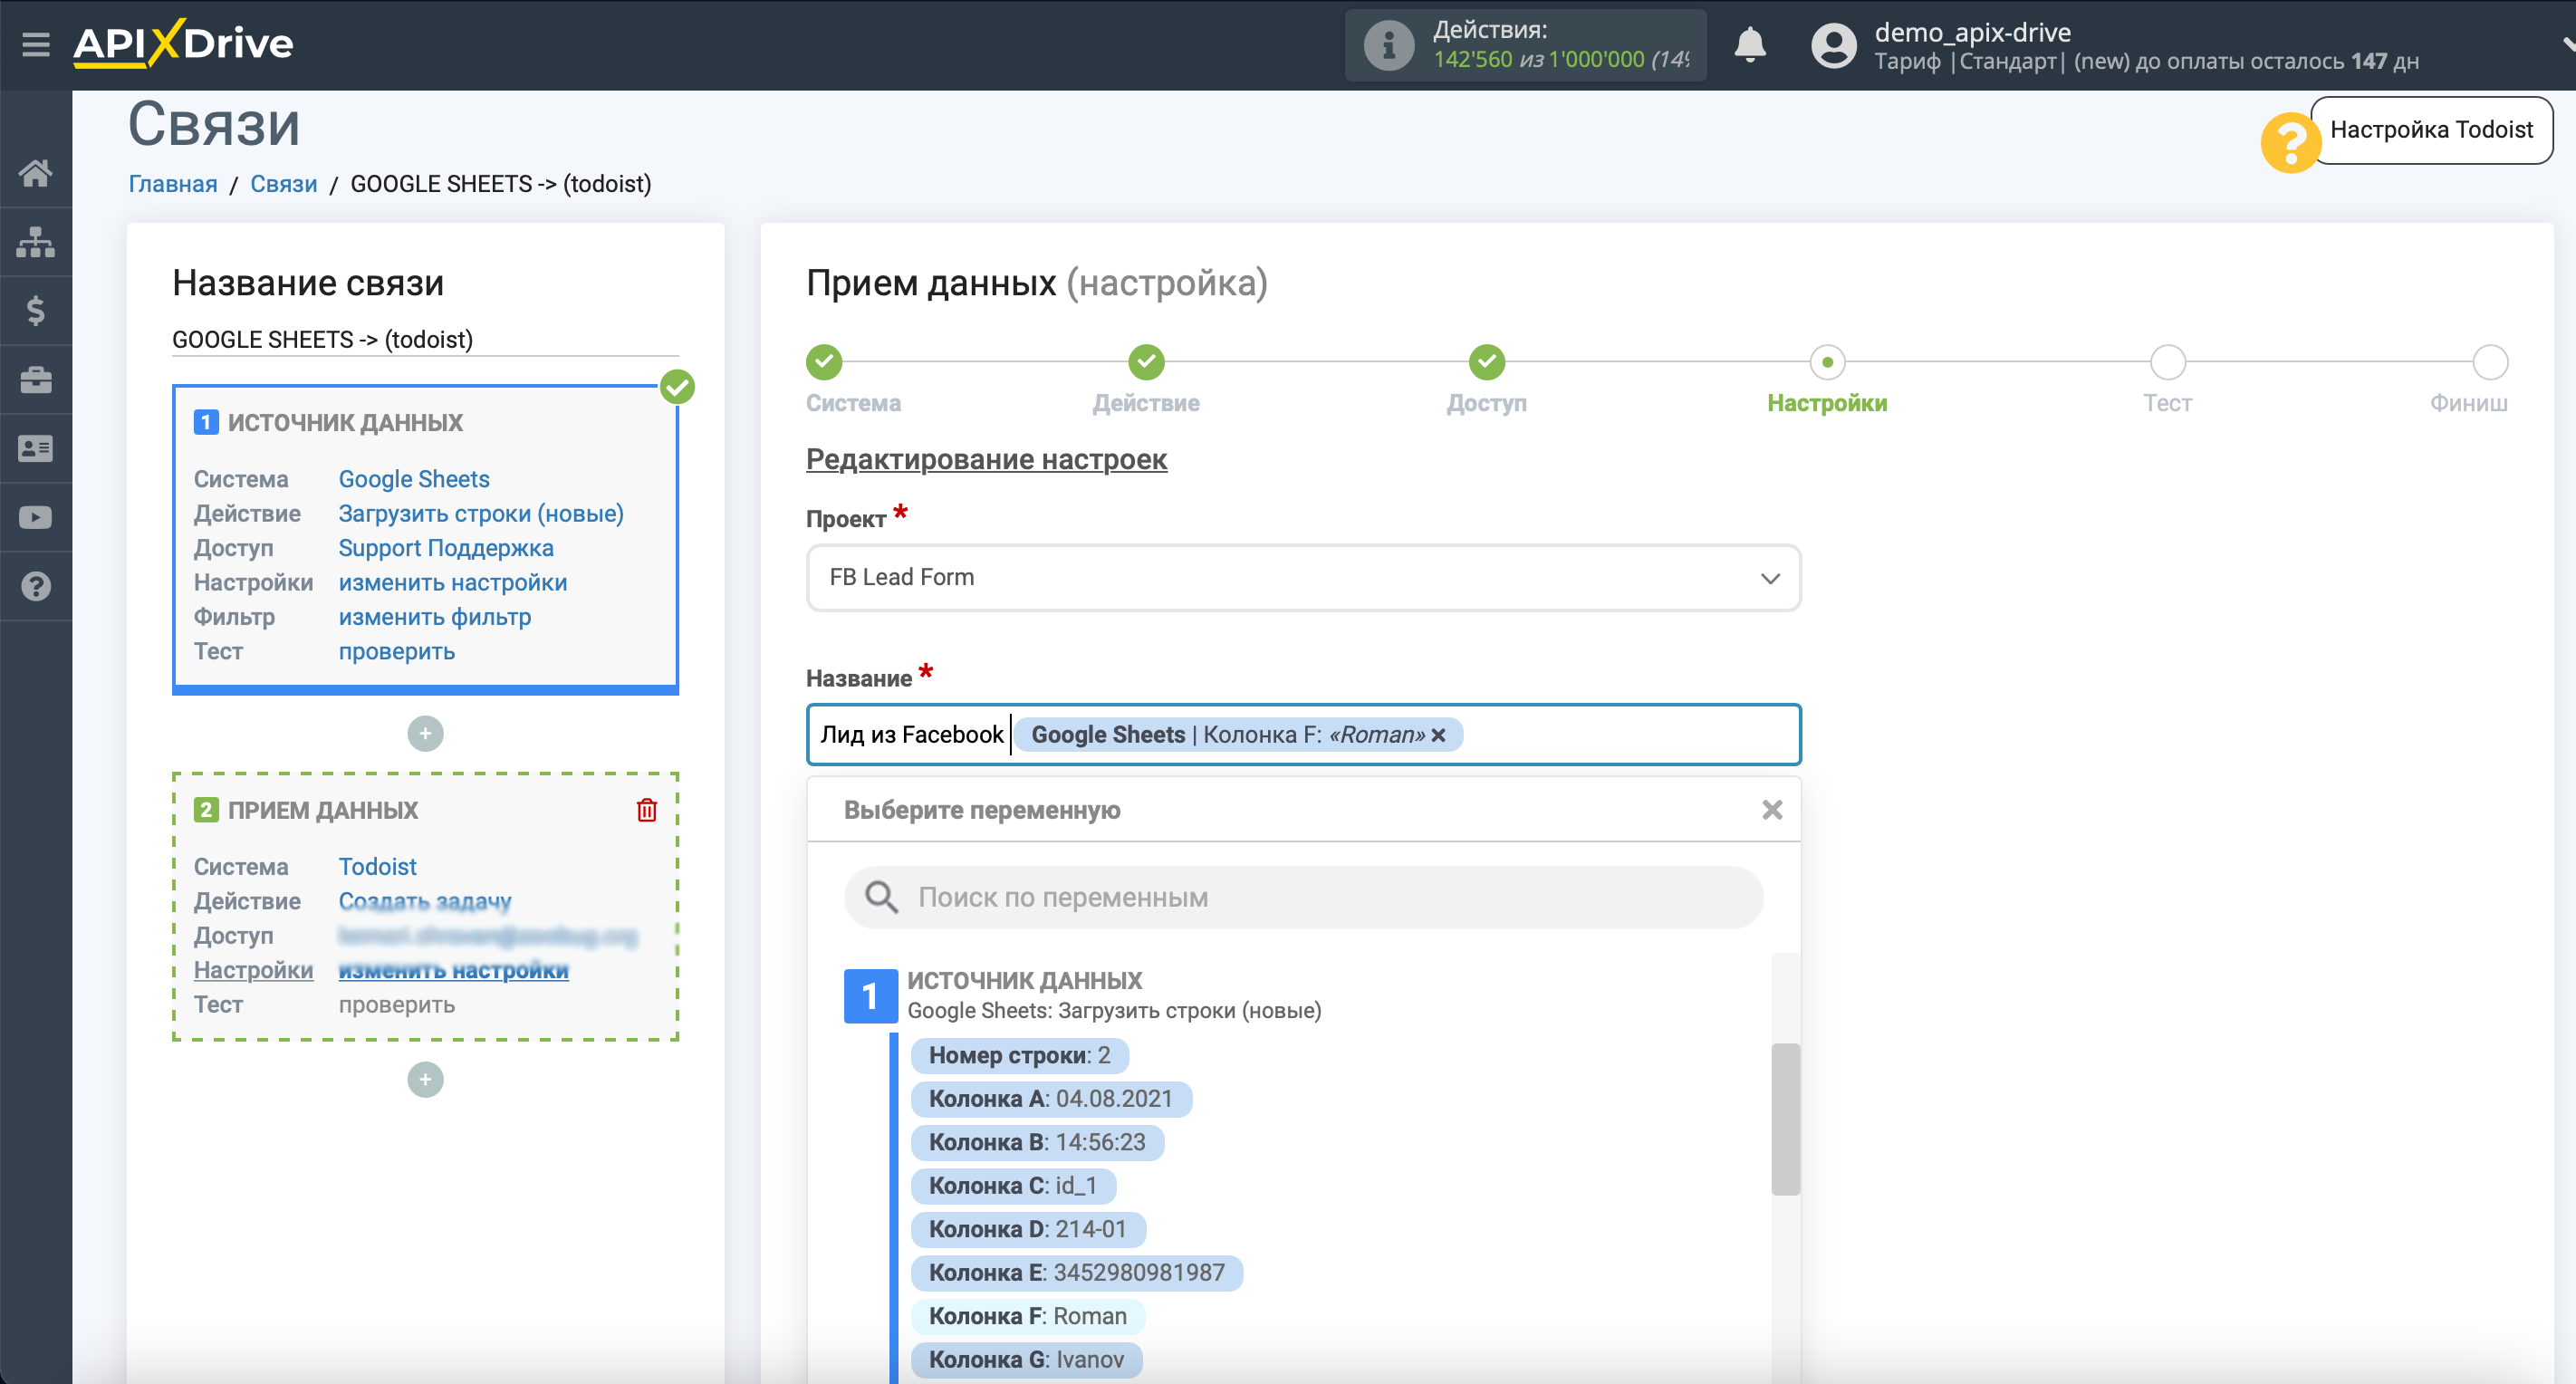Open the home sidebar icon
The height and width of the screenshot is (1384, 2576).
coord(36,173)
